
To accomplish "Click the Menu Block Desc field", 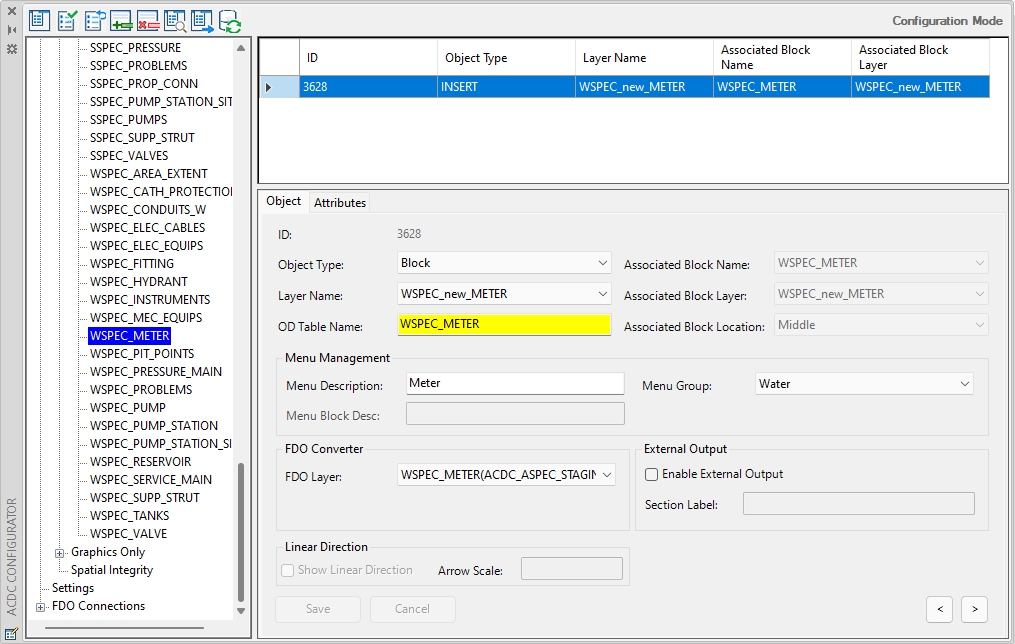I will (x=515, y=414).
